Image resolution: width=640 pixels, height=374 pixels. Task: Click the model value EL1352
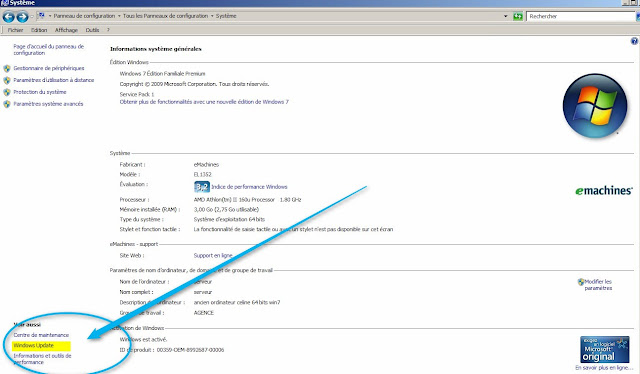202,174
